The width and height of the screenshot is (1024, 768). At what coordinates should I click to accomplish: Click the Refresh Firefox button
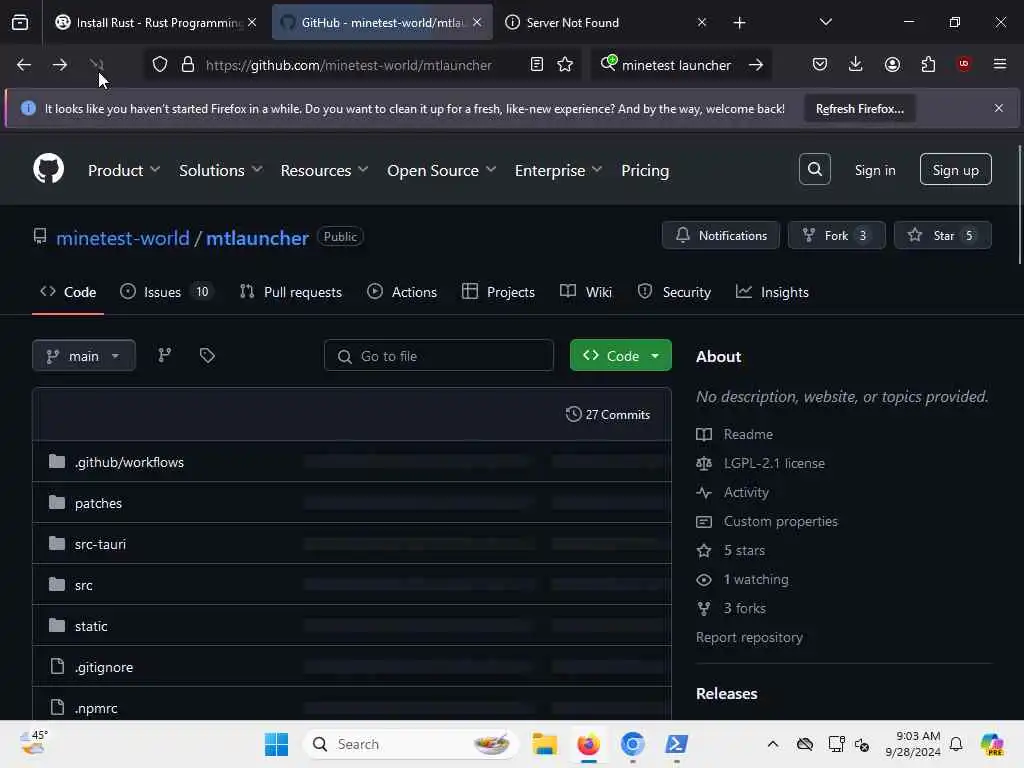coord(859,108)
